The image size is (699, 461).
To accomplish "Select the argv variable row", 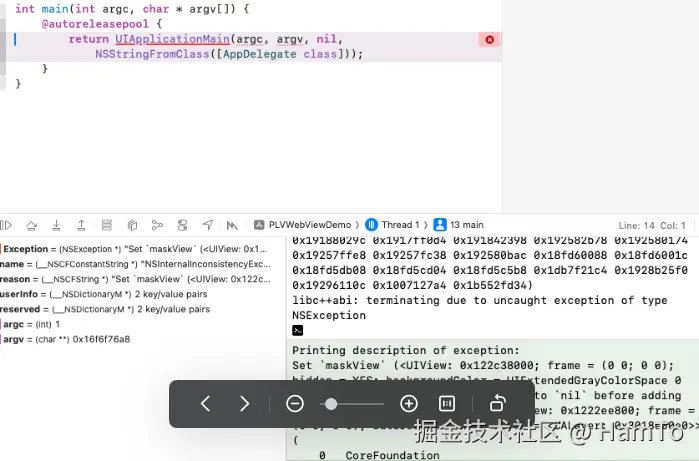I will tap(66, 339).
